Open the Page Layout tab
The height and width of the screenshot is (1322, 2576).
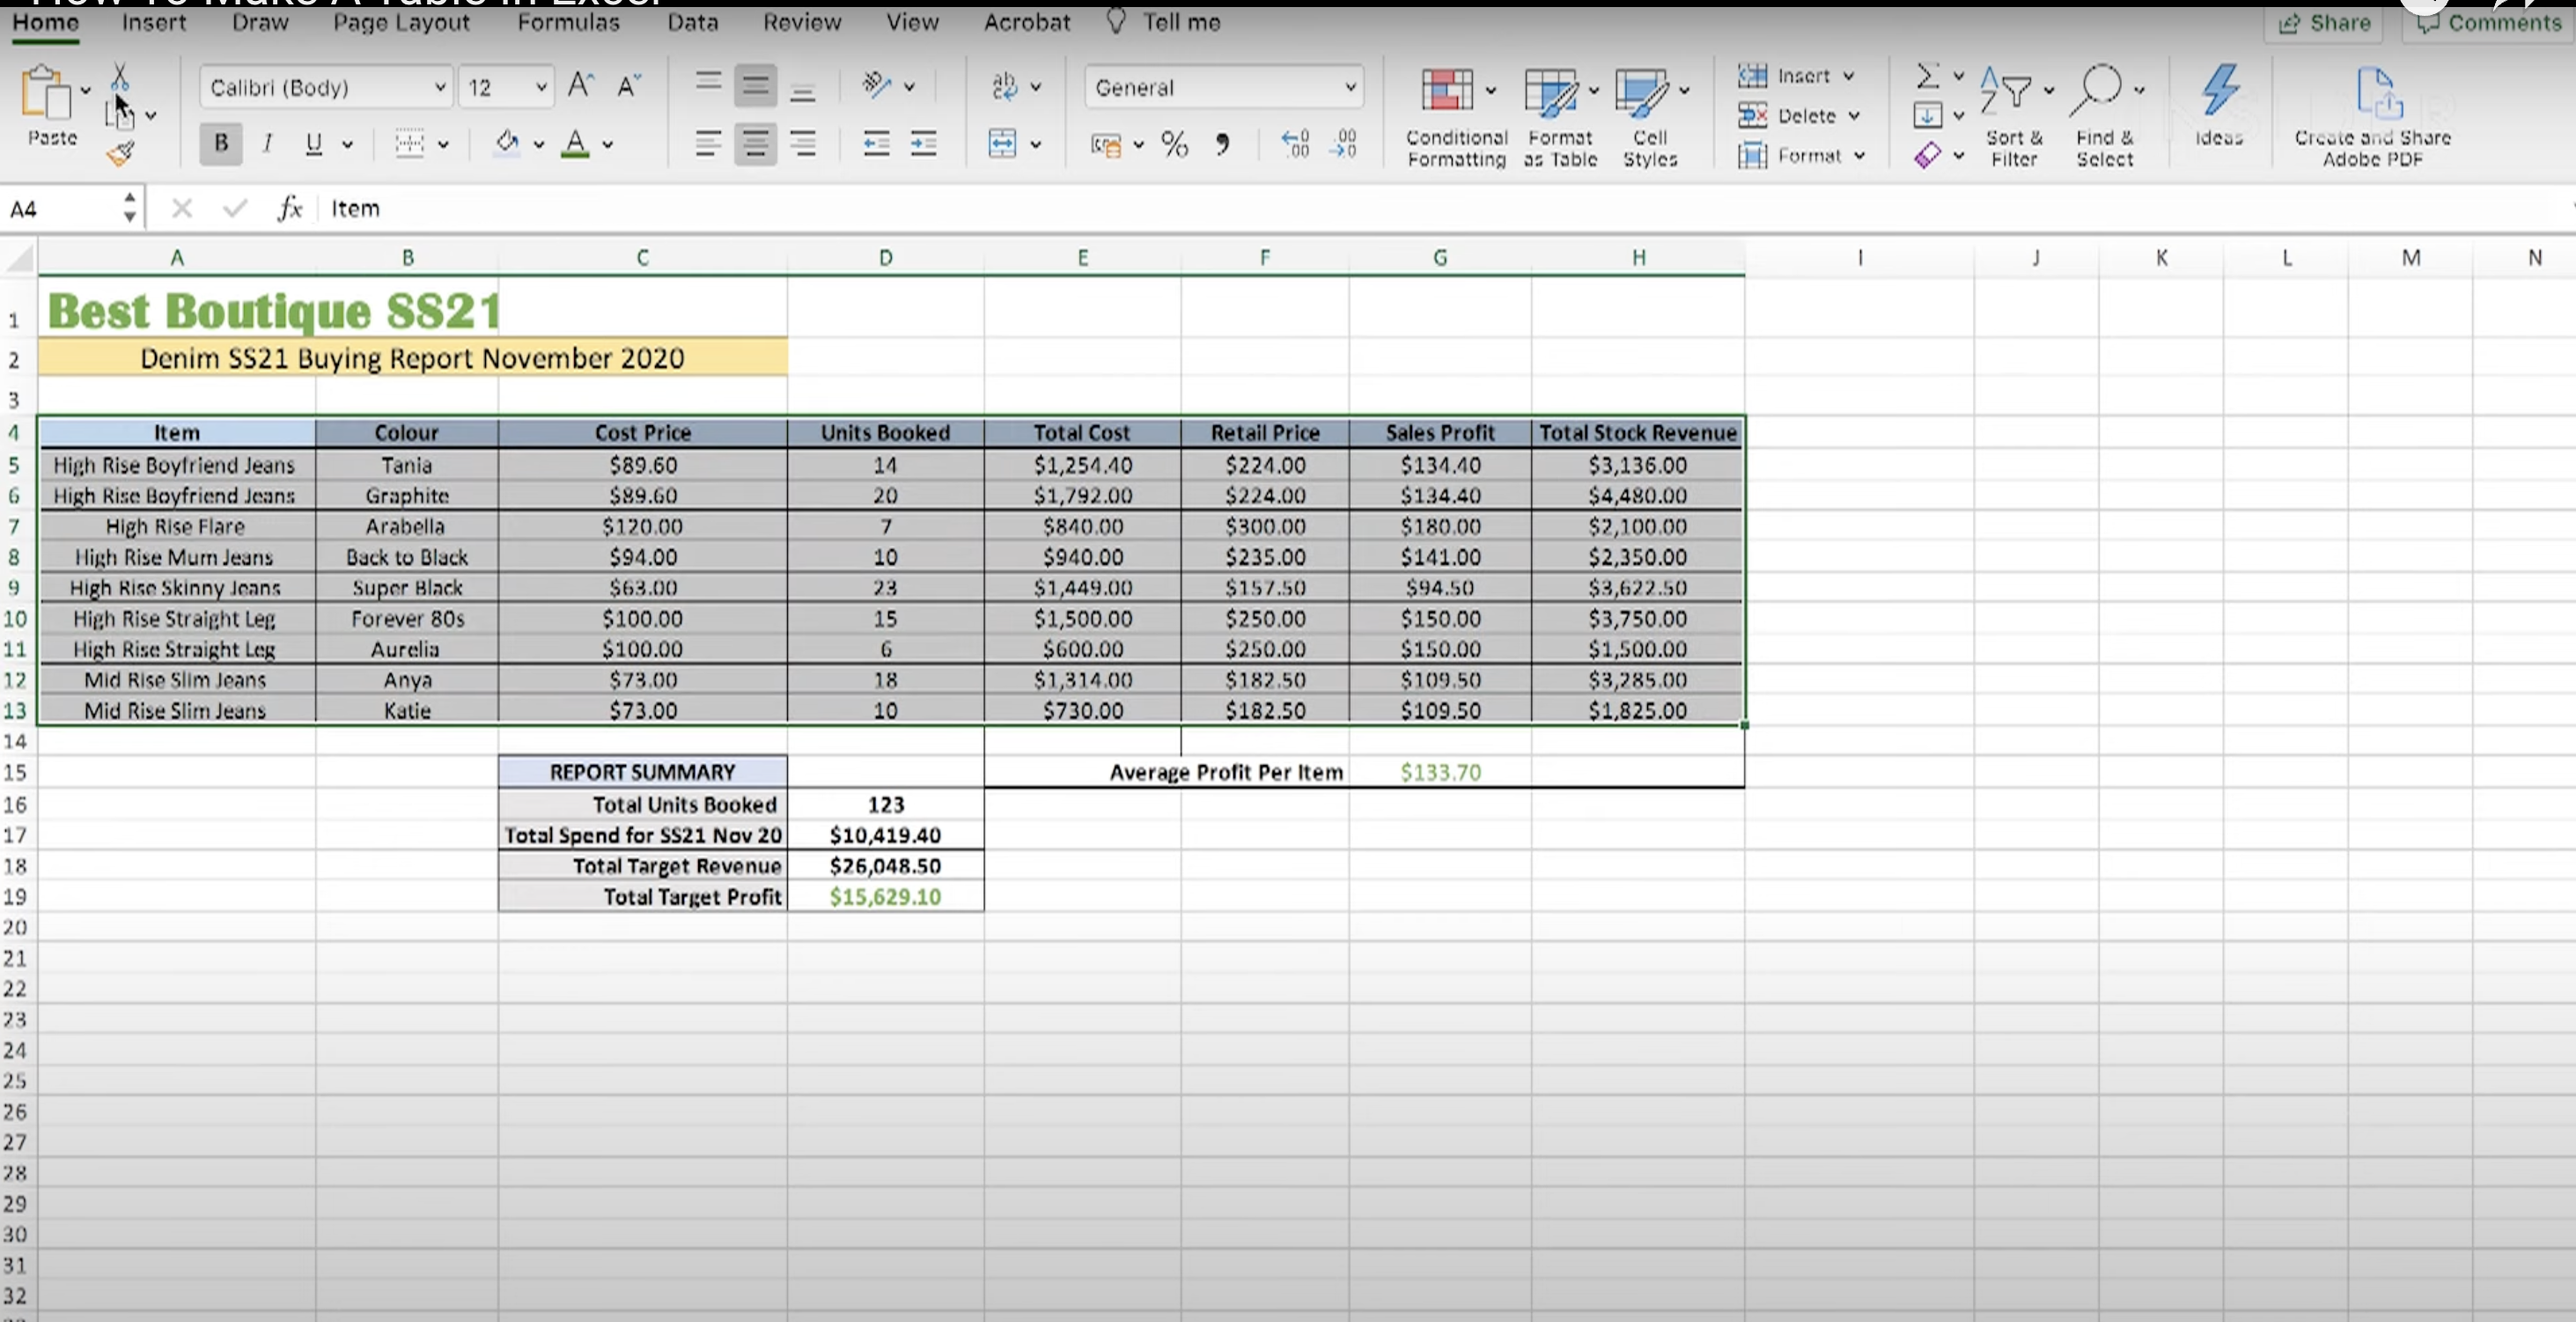click(401, 22)
